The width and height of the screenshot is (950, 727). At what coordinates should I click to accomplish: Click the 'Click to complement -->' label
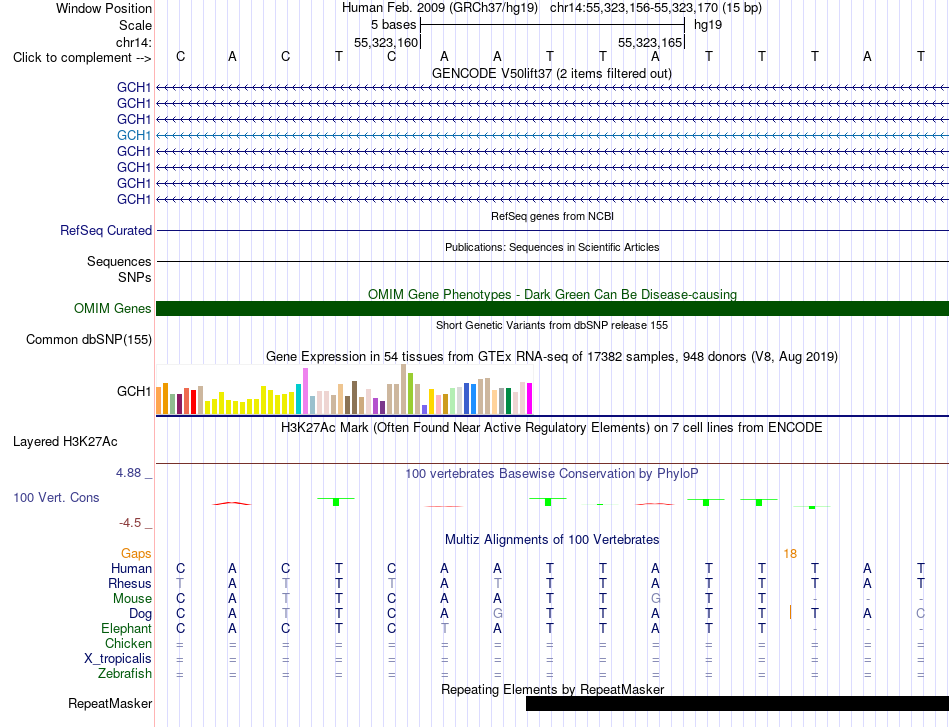coord(82,58)
